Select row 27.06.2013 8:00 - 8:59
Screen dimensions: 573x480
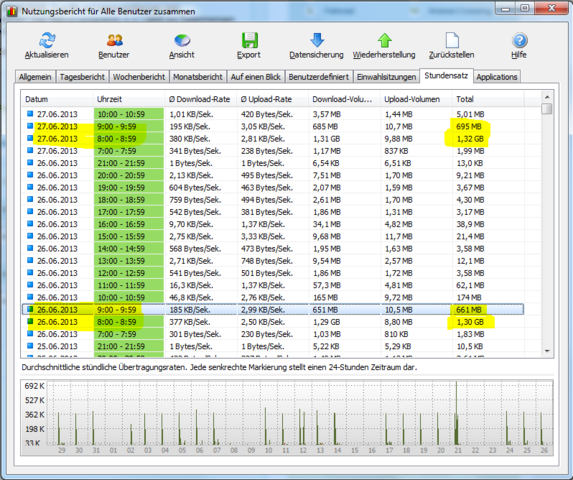coord(273,139)
